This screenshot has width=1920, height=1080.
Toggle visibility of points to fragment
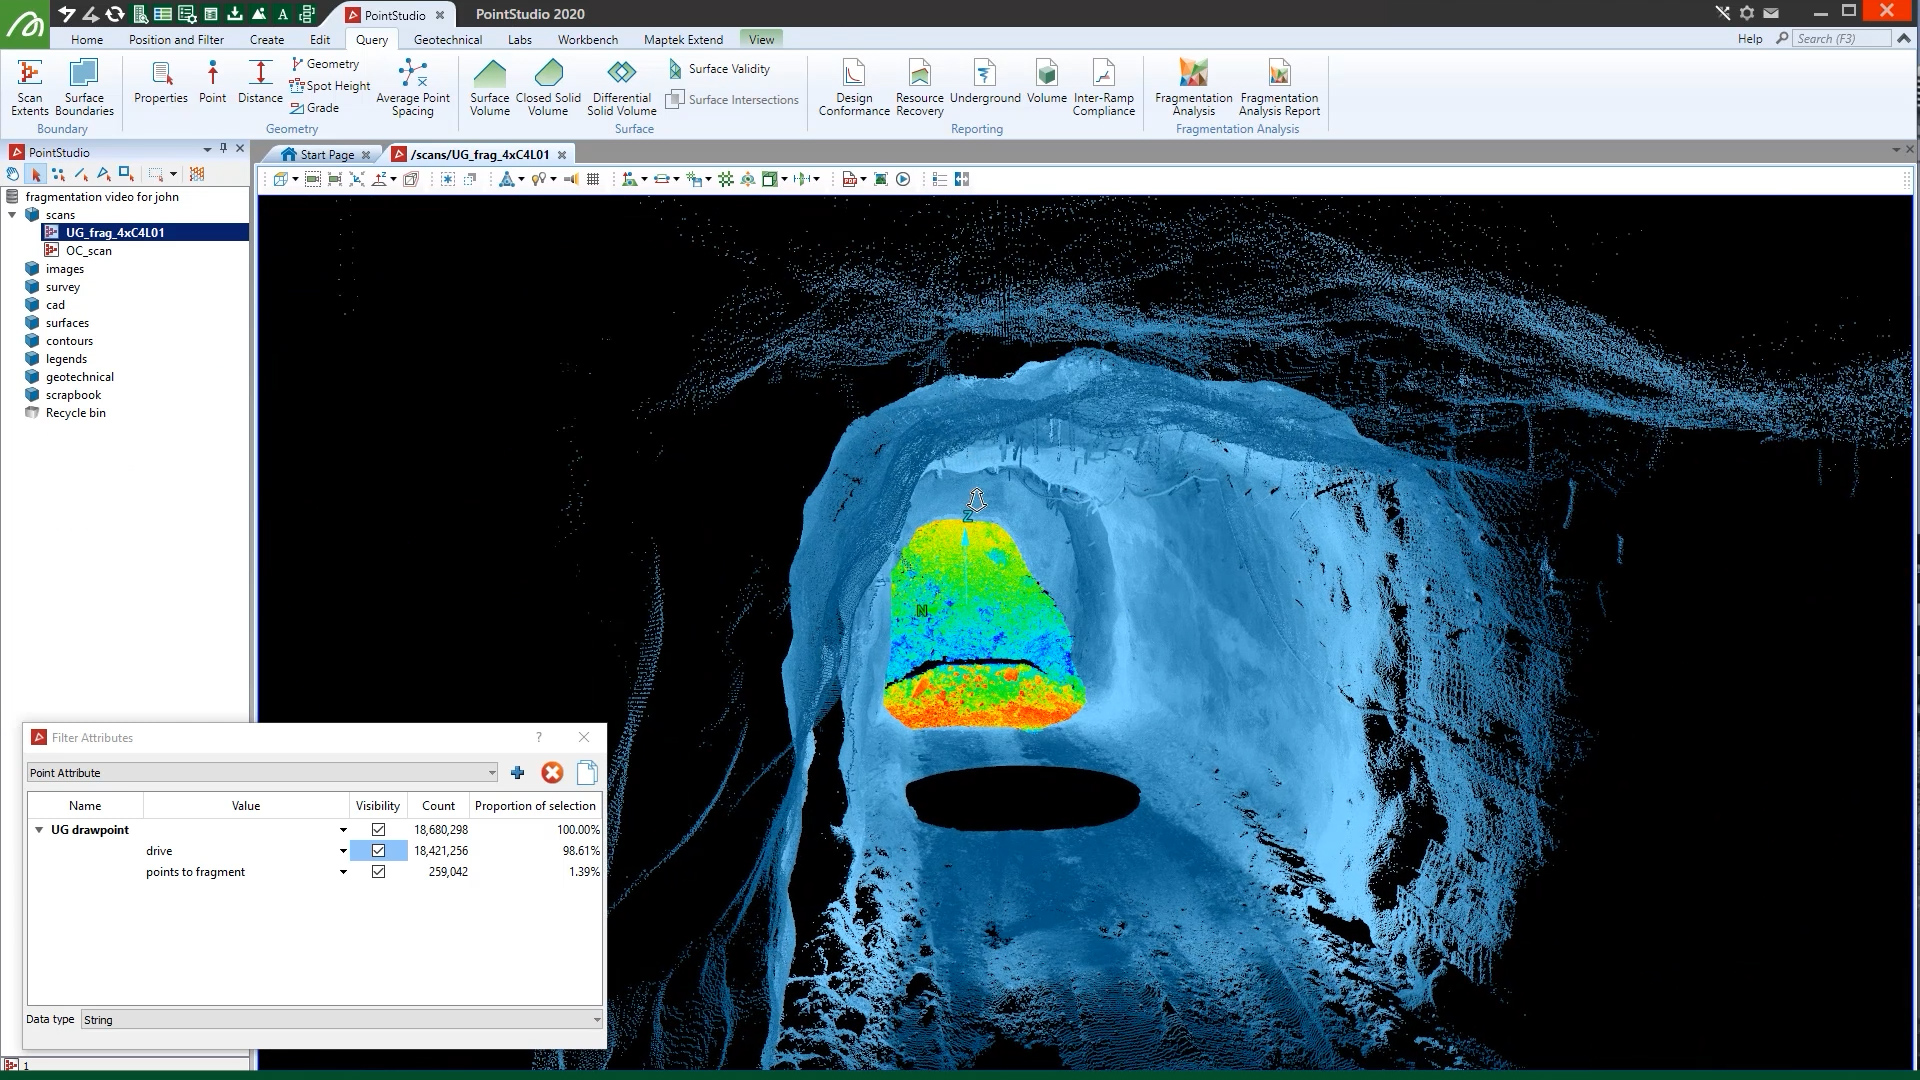(378, 872)
